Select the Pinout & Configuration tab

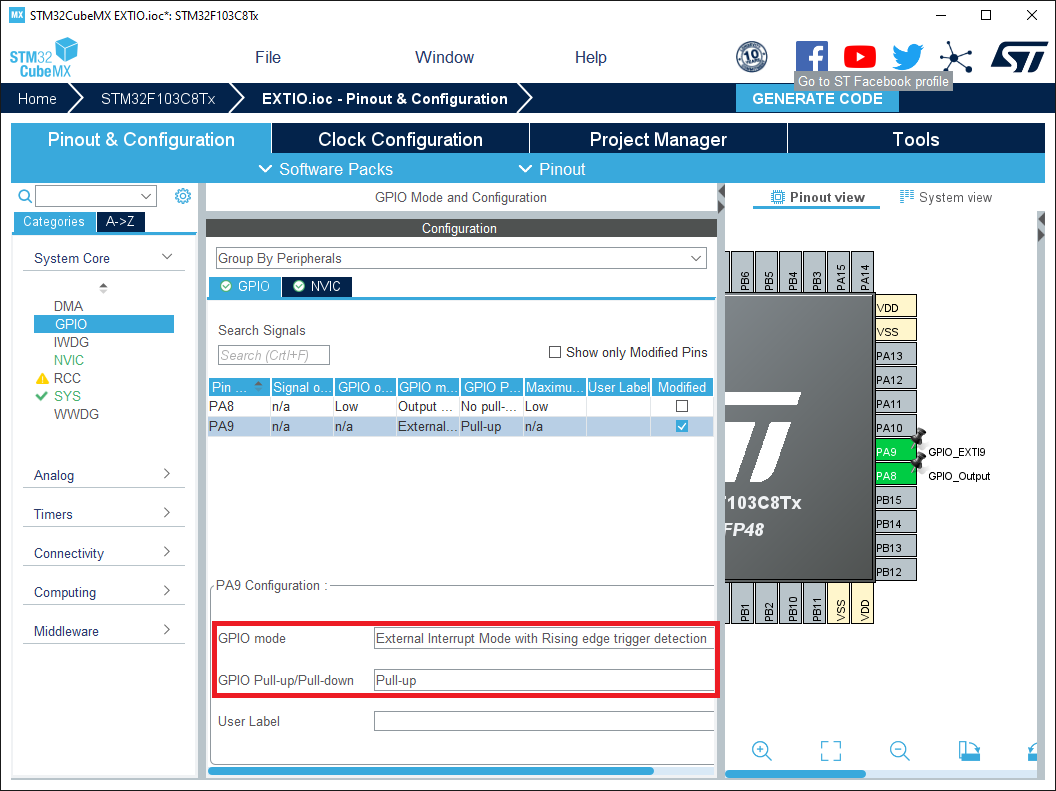click(x=141, y=139)
